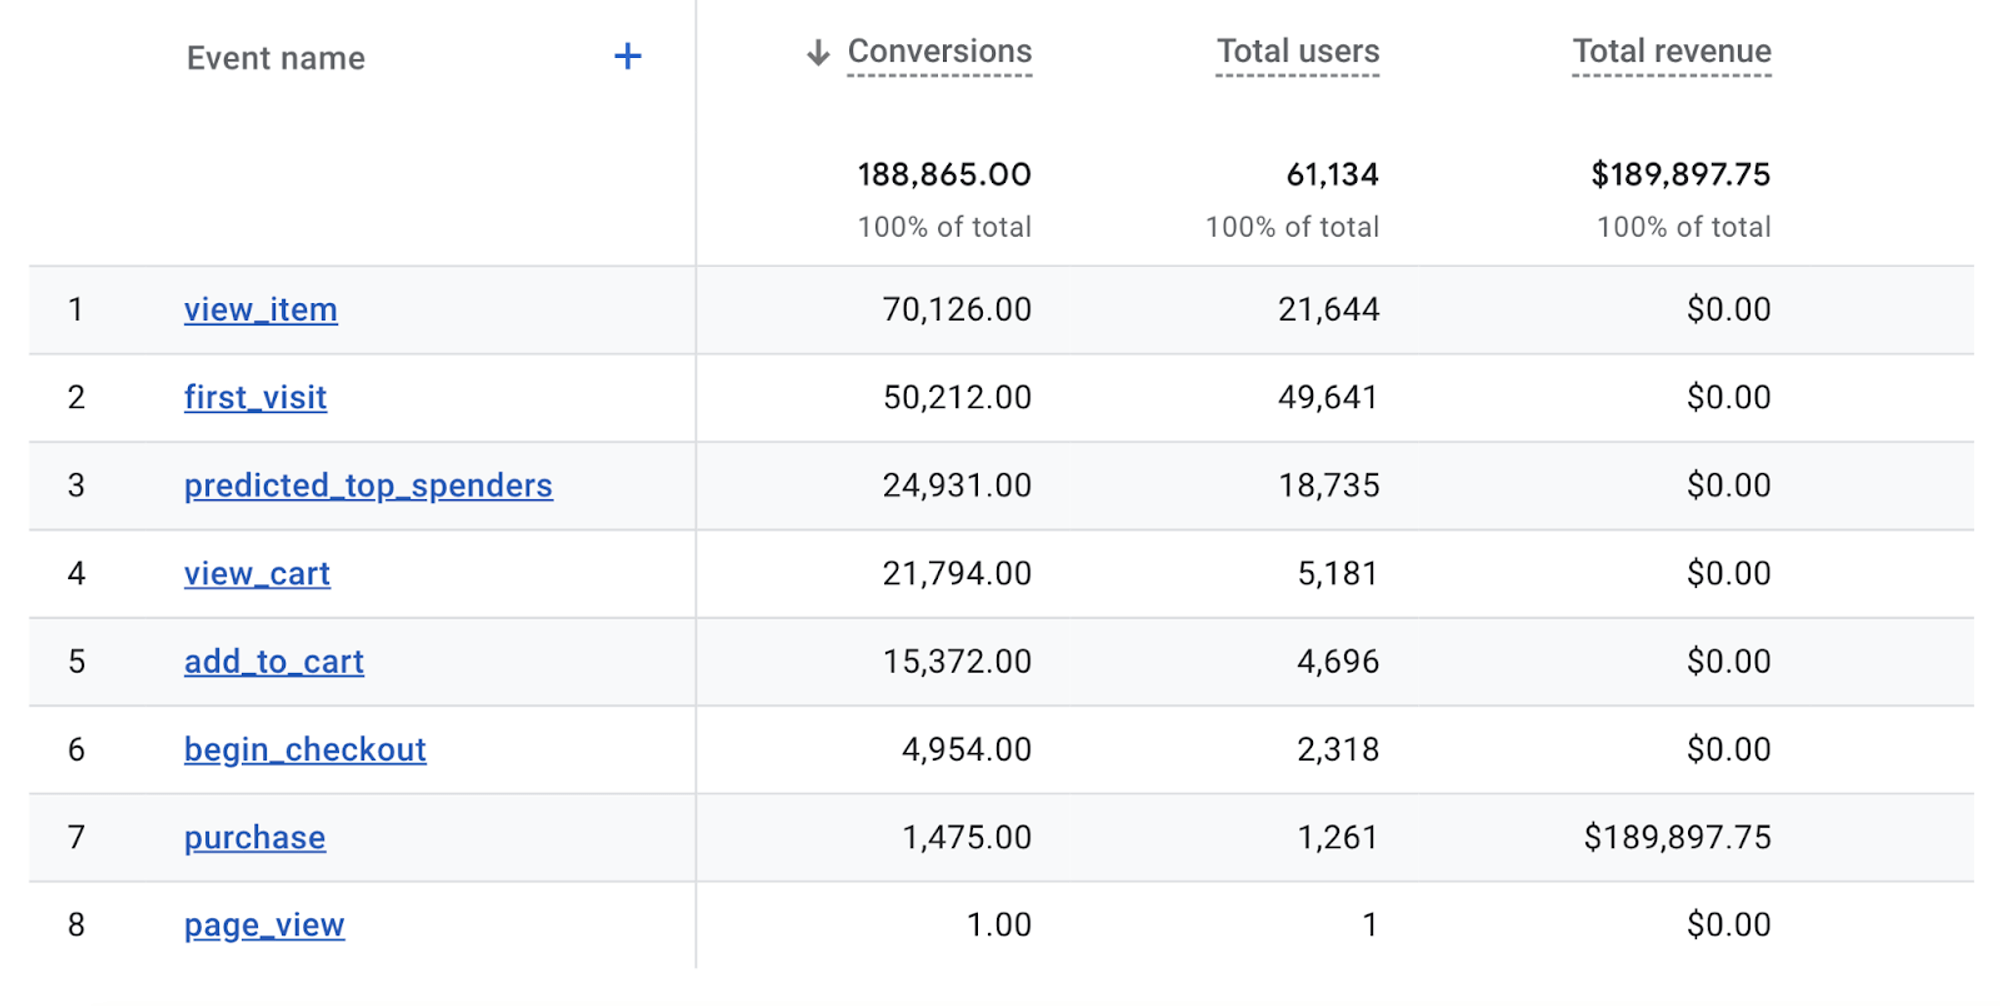Screen dimensions: 2000x1006
Task: Open the predicted_top_spenders event
Action: tap(368, 486)
